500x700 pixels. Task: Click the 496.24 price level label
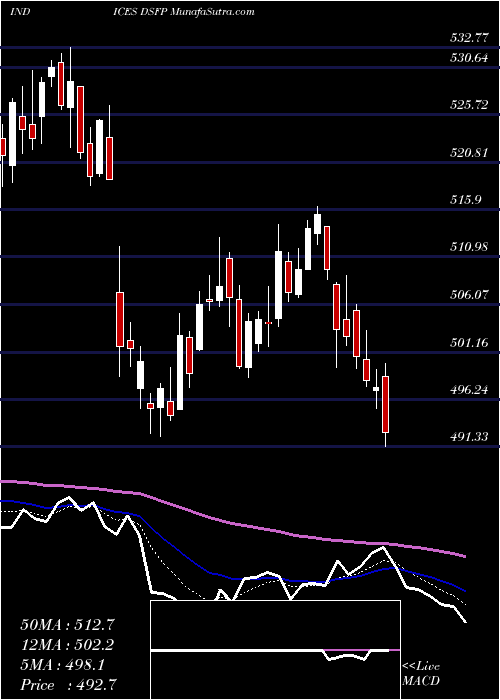pyautogui.click(x=469, y=390)
